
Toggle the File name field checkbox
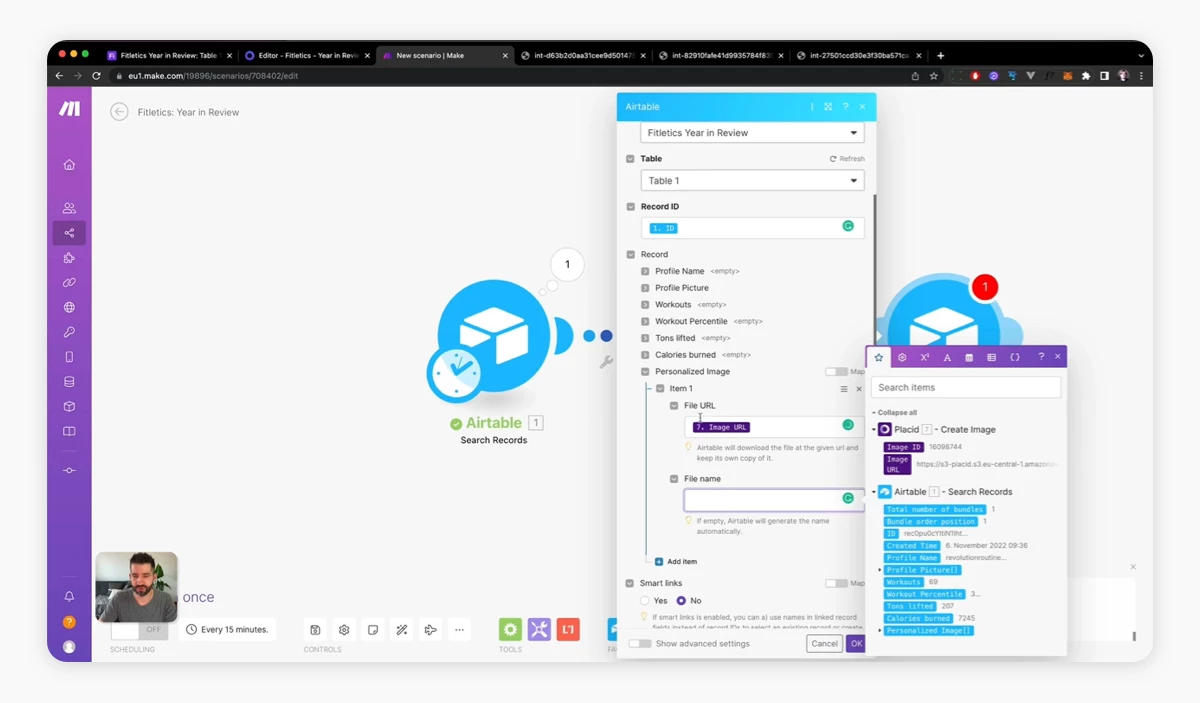674,479
